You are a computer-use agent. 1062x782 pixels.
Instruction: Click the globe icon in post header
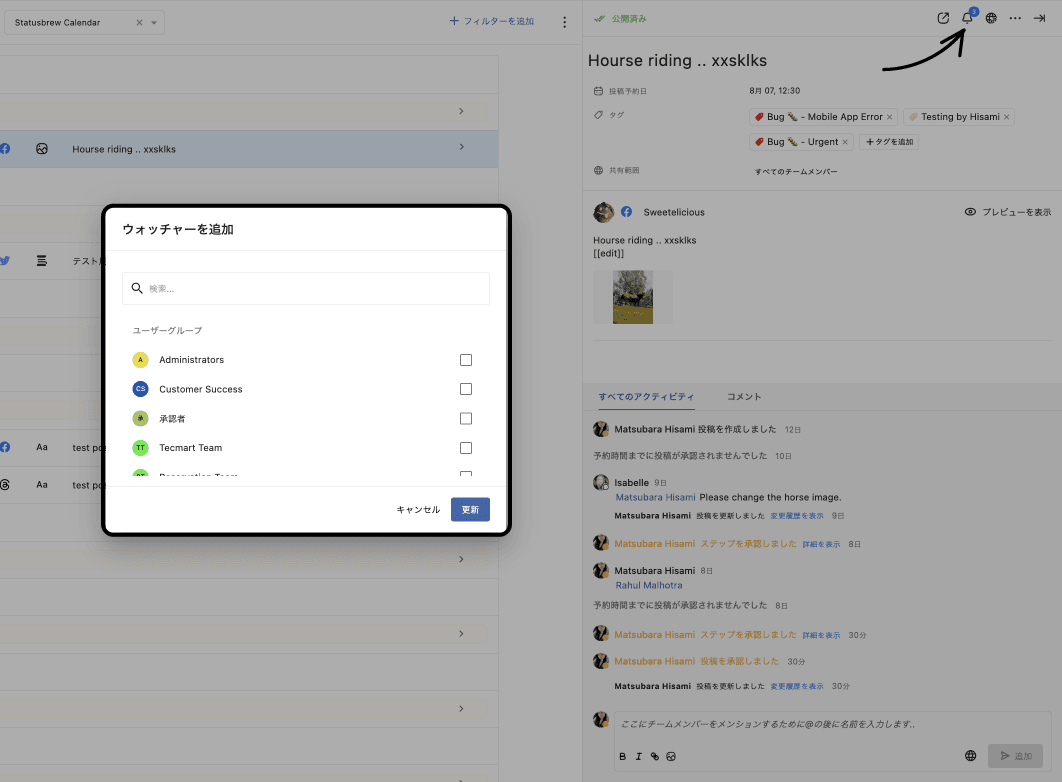click(x=991, y=18)
